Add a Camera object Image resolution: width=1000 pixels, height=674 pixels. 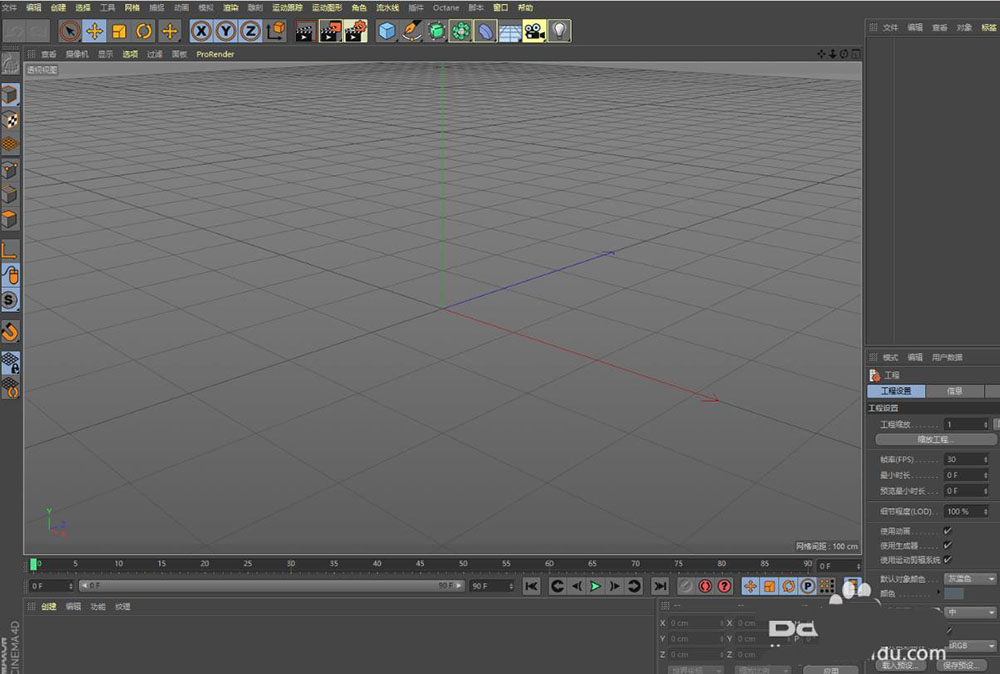coord(534,31)
